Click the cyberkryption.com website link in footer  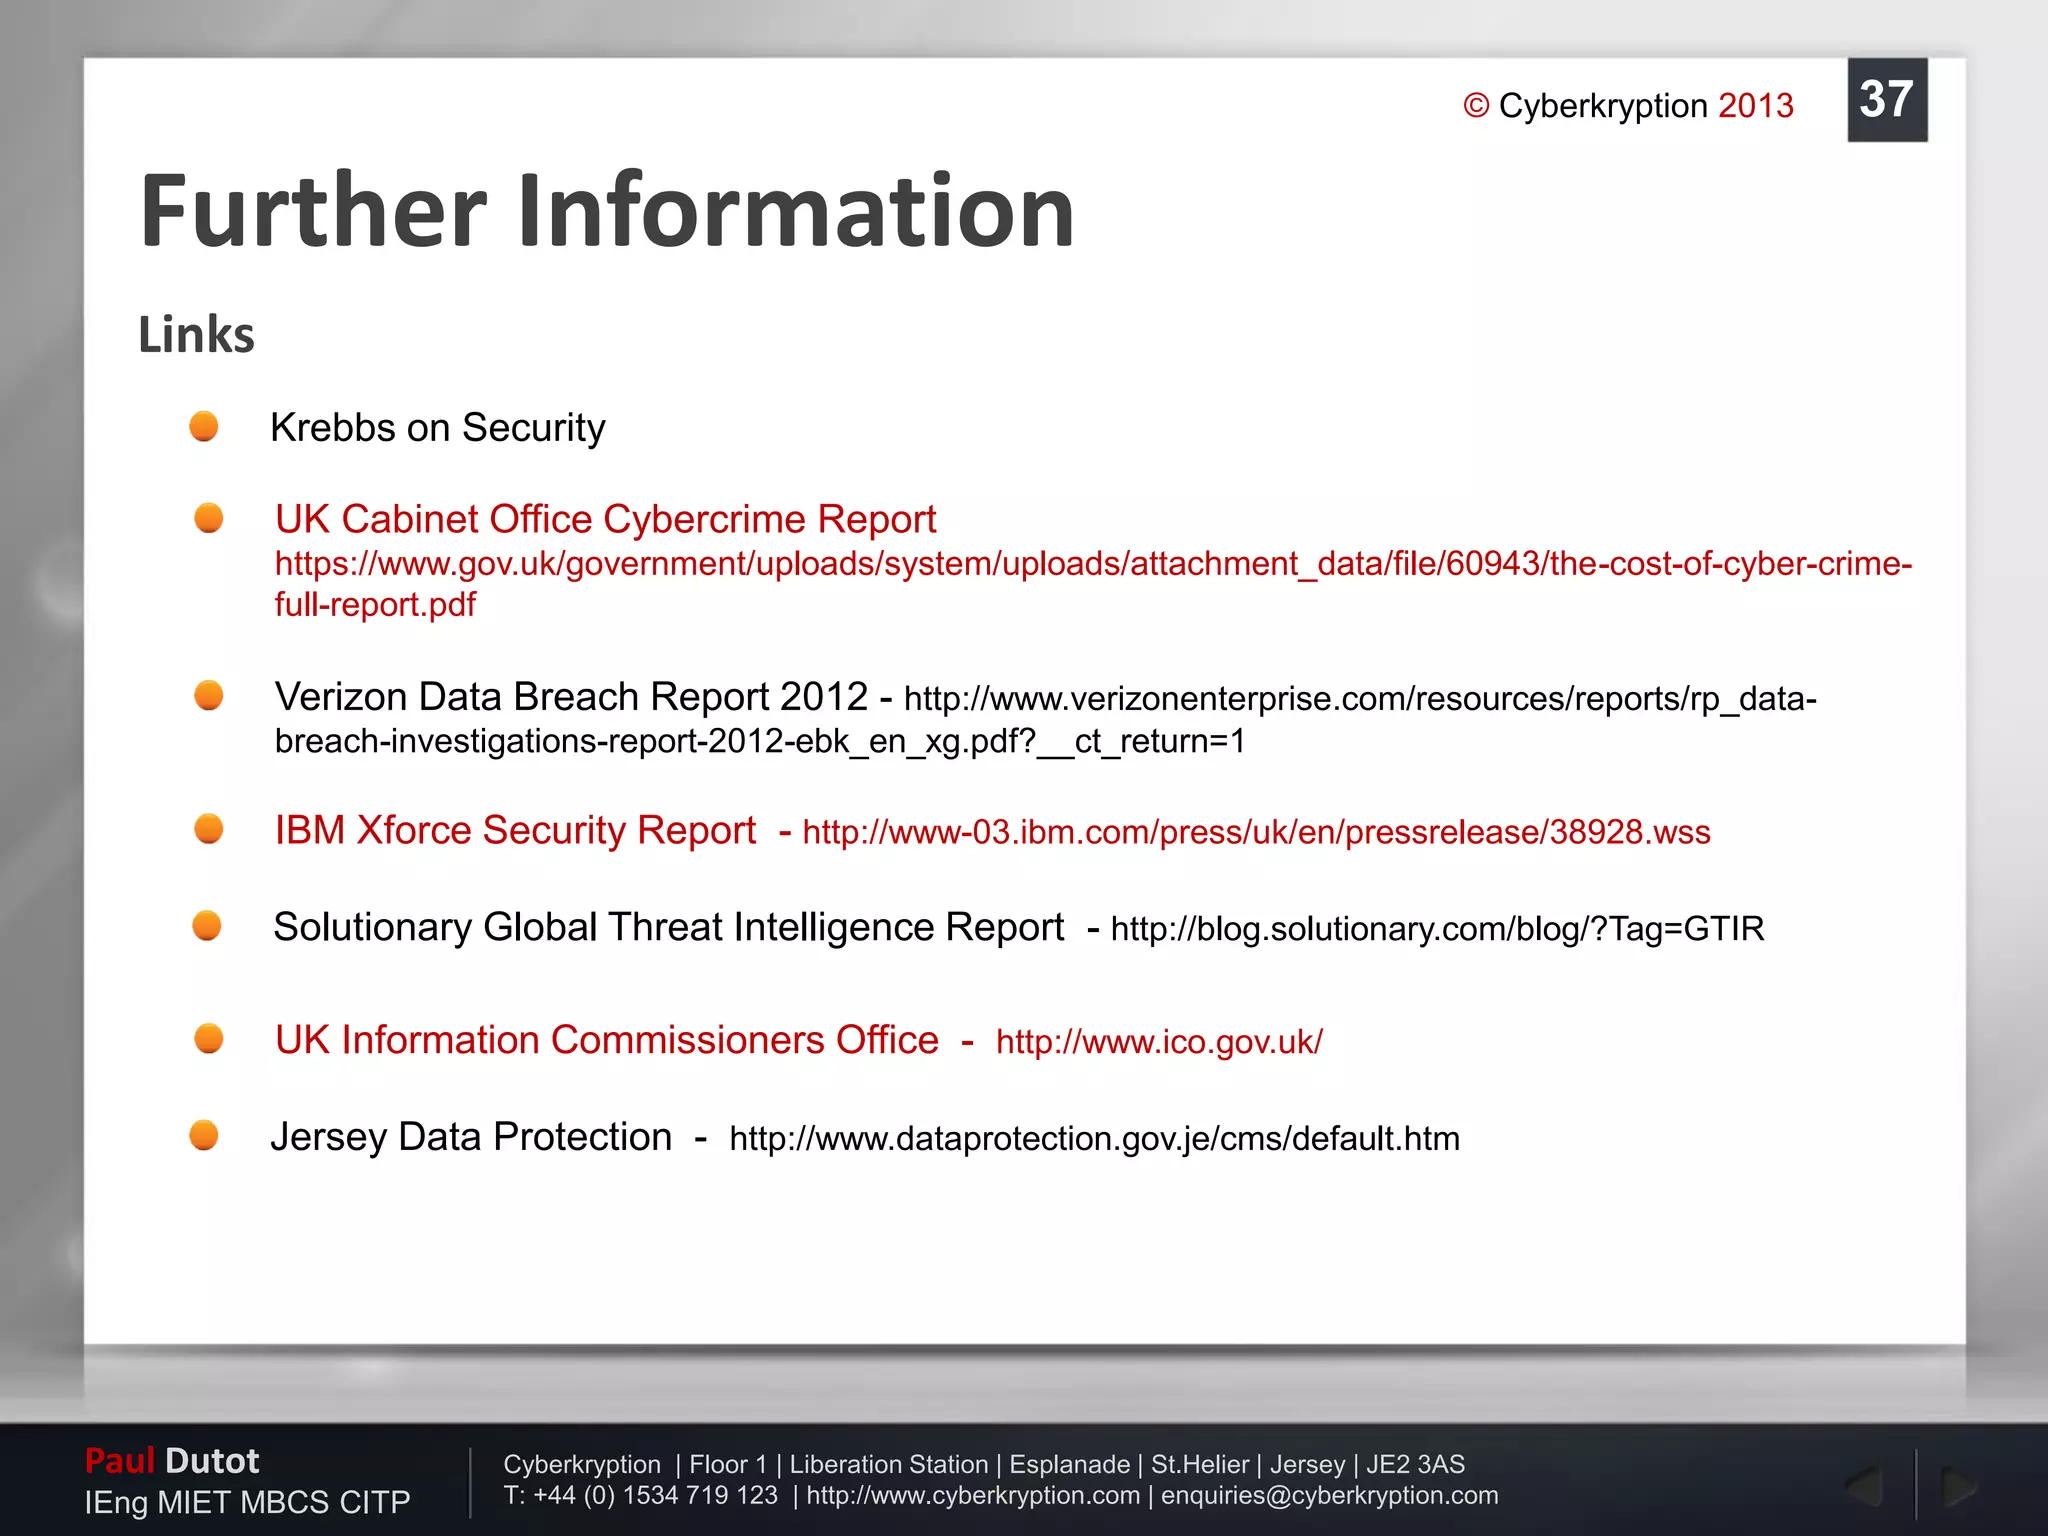point(973,1496)
